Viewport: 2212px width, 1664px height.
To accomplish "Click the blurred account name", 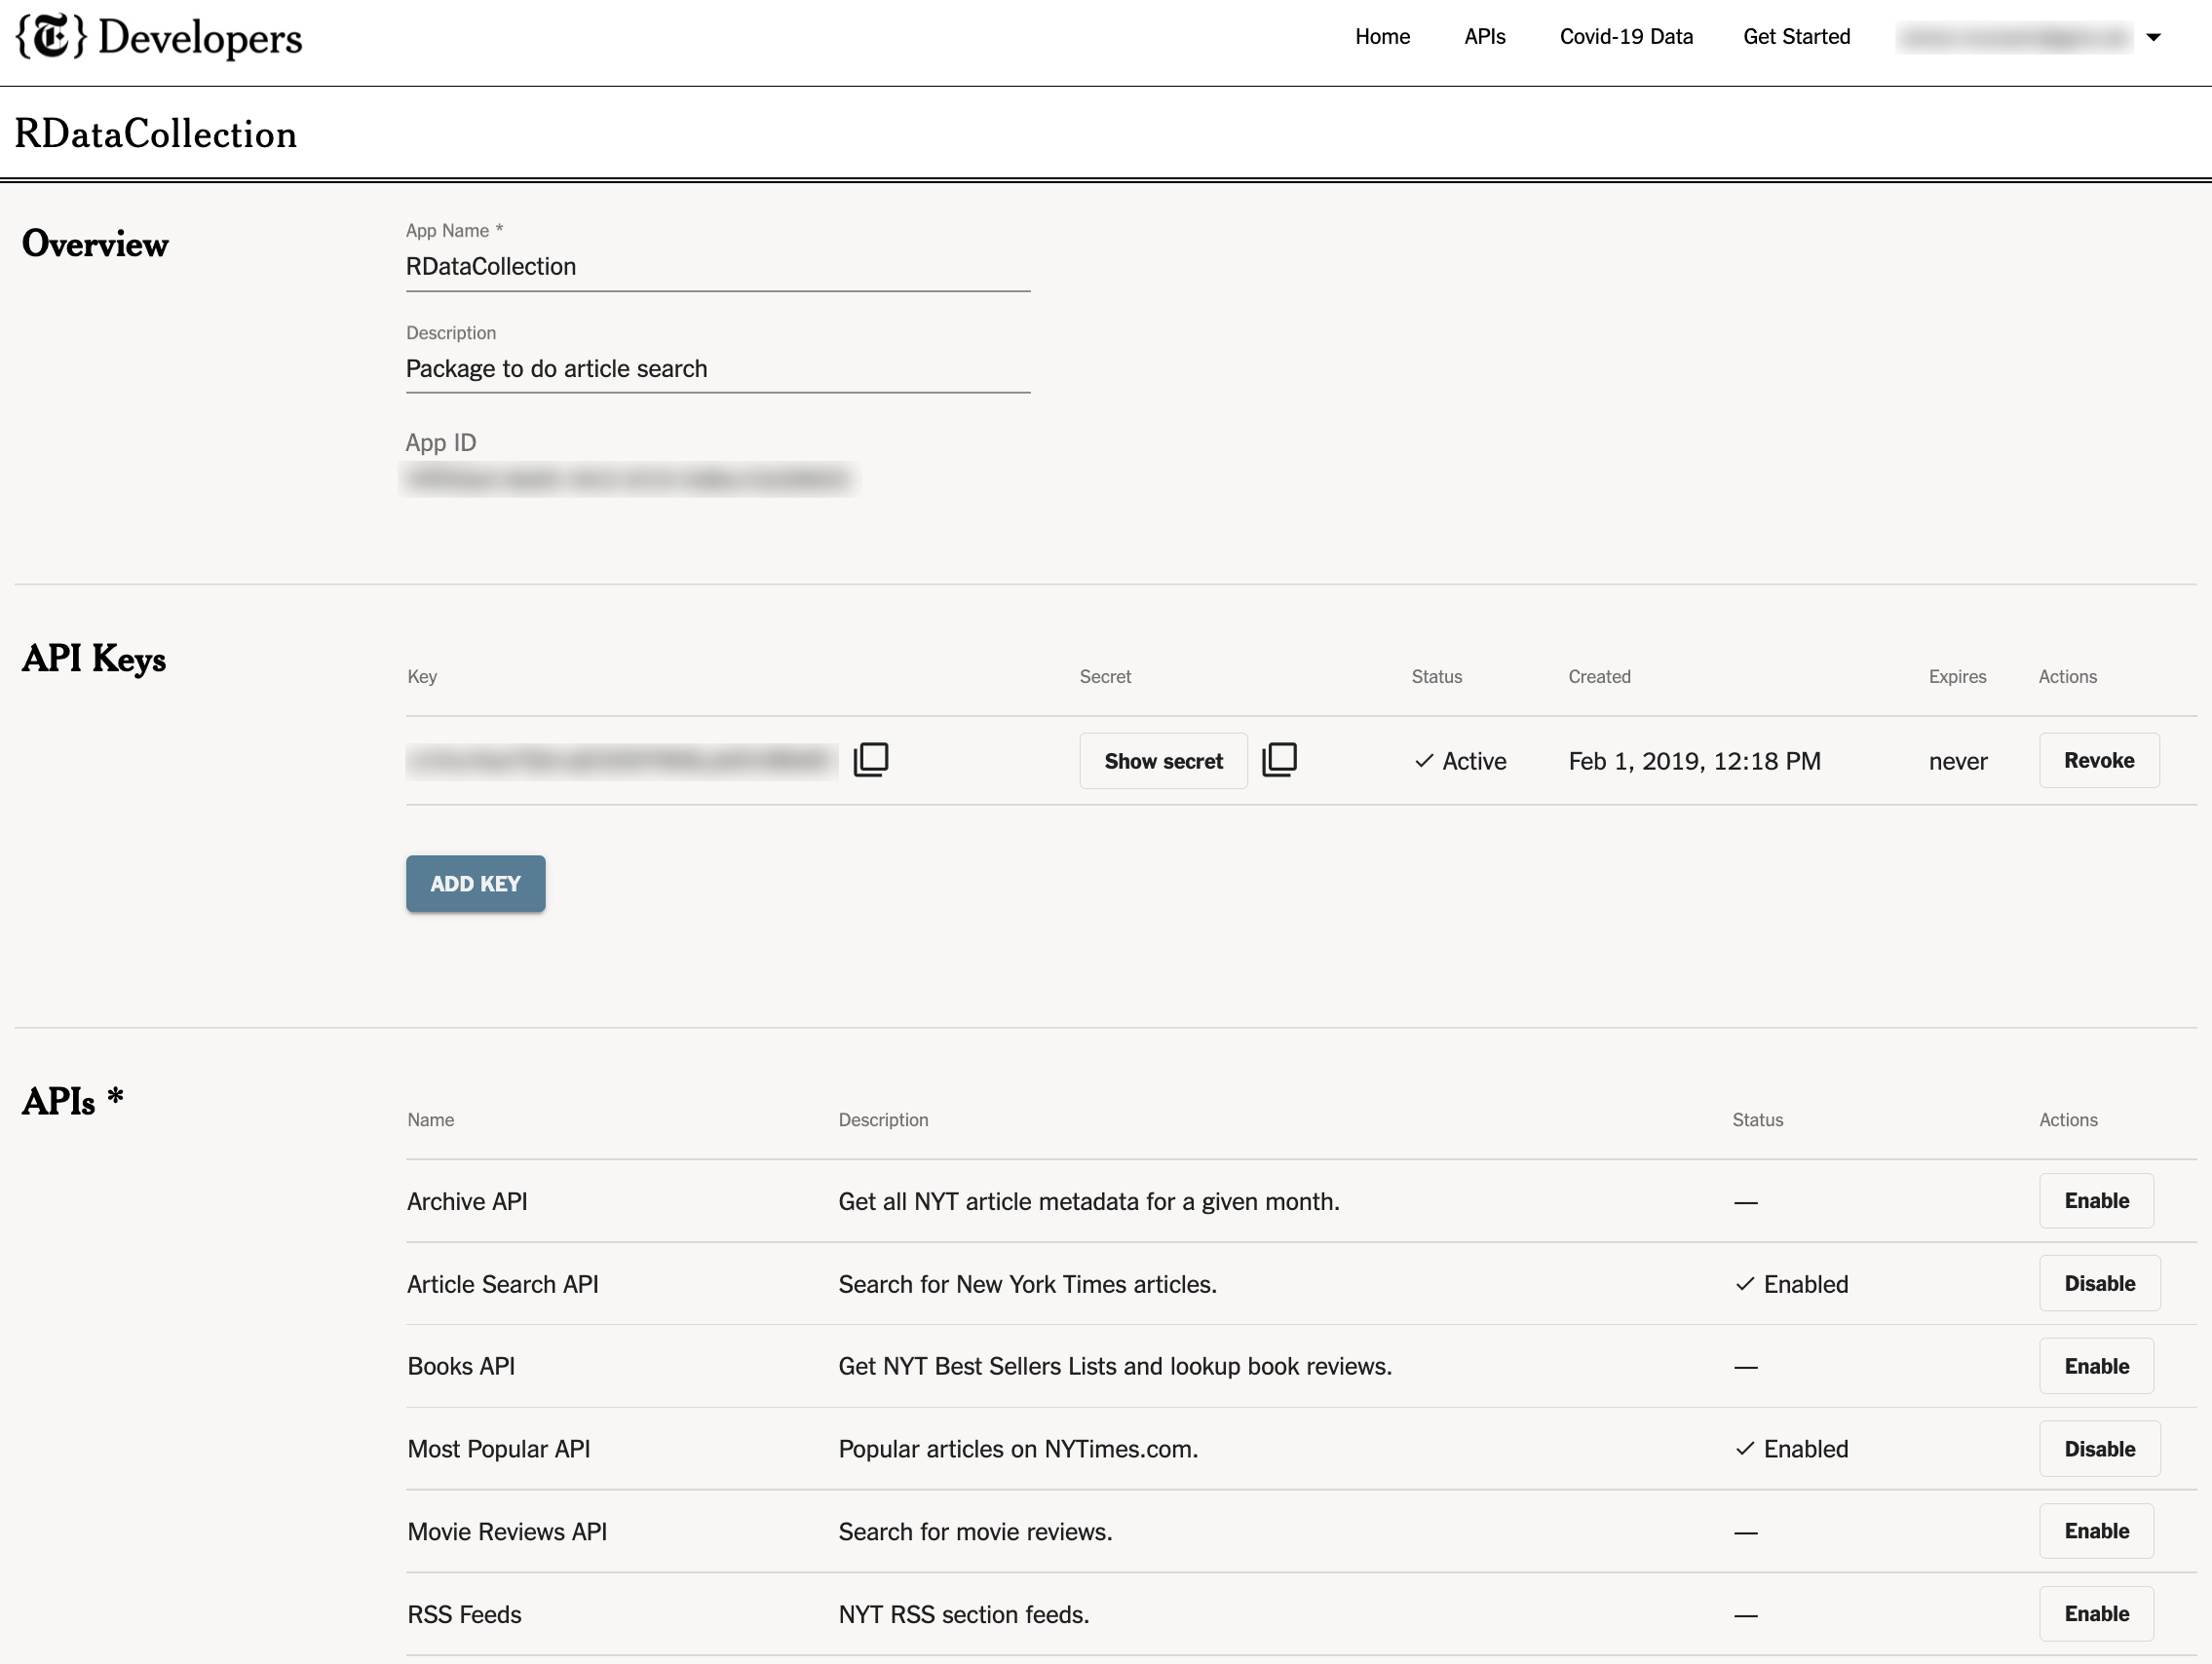I will pos(2013,38).
